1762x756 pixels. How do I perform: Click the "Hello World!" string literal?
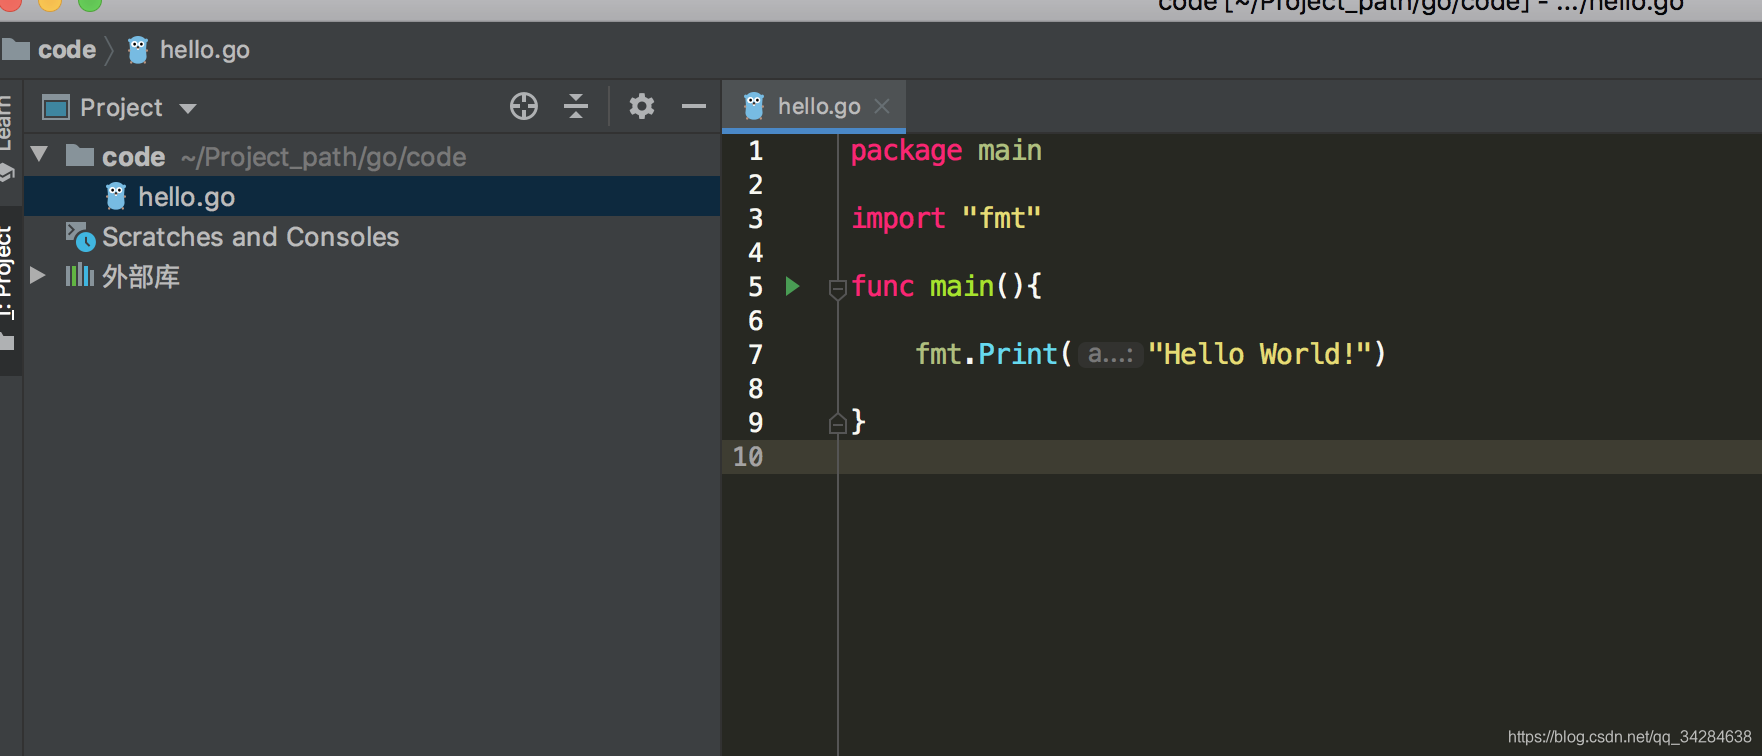click(1259, 354)
